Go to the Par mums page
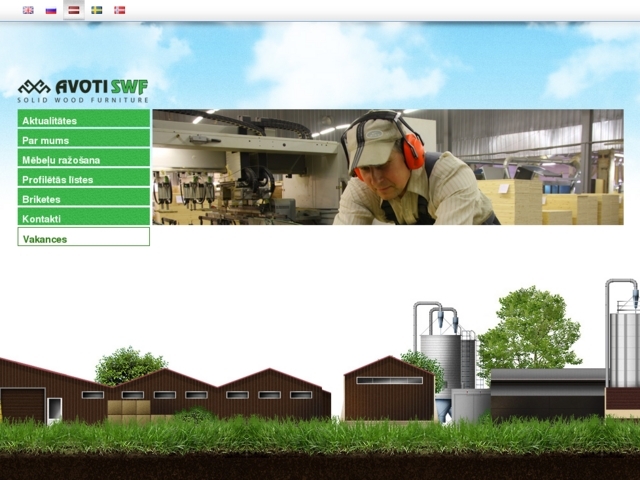 click(83, 140)
